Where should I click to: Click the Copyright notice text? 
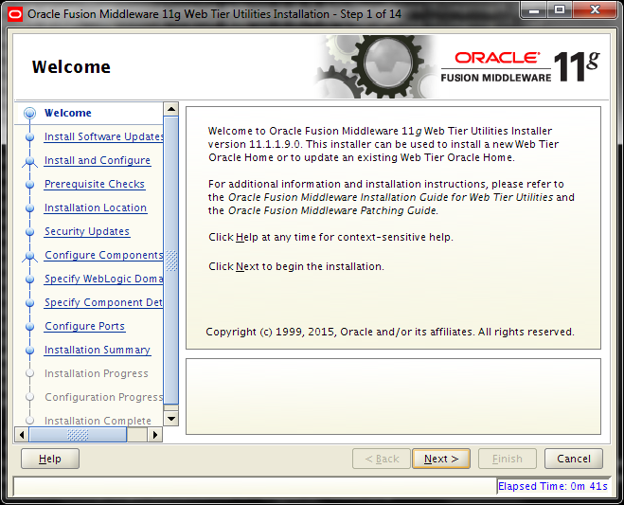point(390,332)
